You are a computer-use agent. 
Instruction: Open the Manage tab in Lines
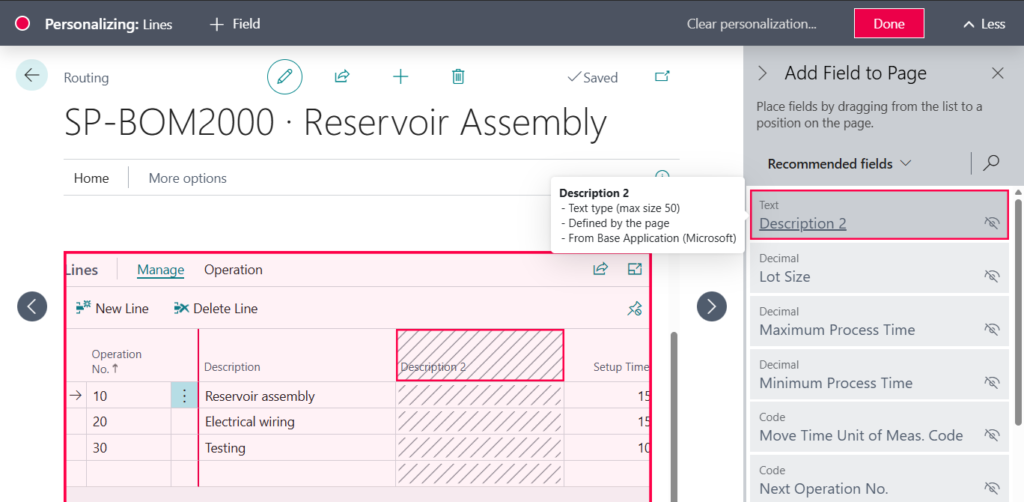[x=160, y=270]
